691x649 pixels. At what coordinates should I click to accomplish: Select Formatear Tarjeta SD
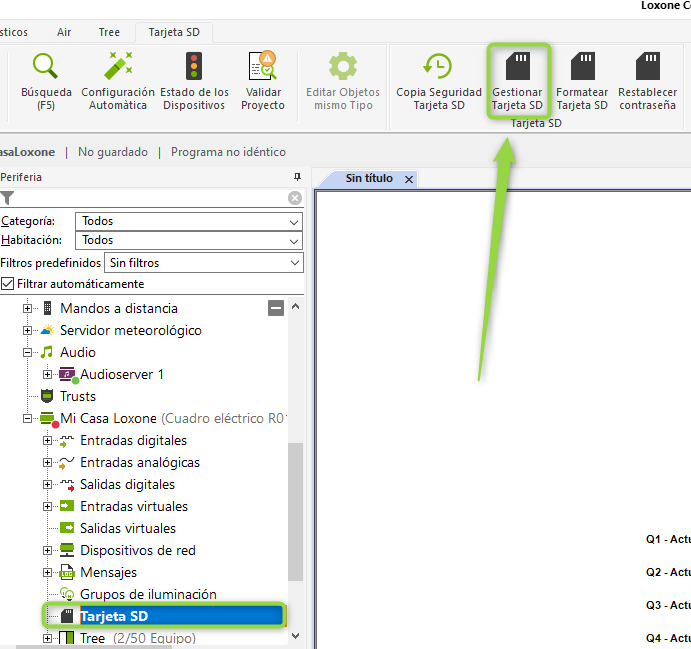click(x=582, y=67)
